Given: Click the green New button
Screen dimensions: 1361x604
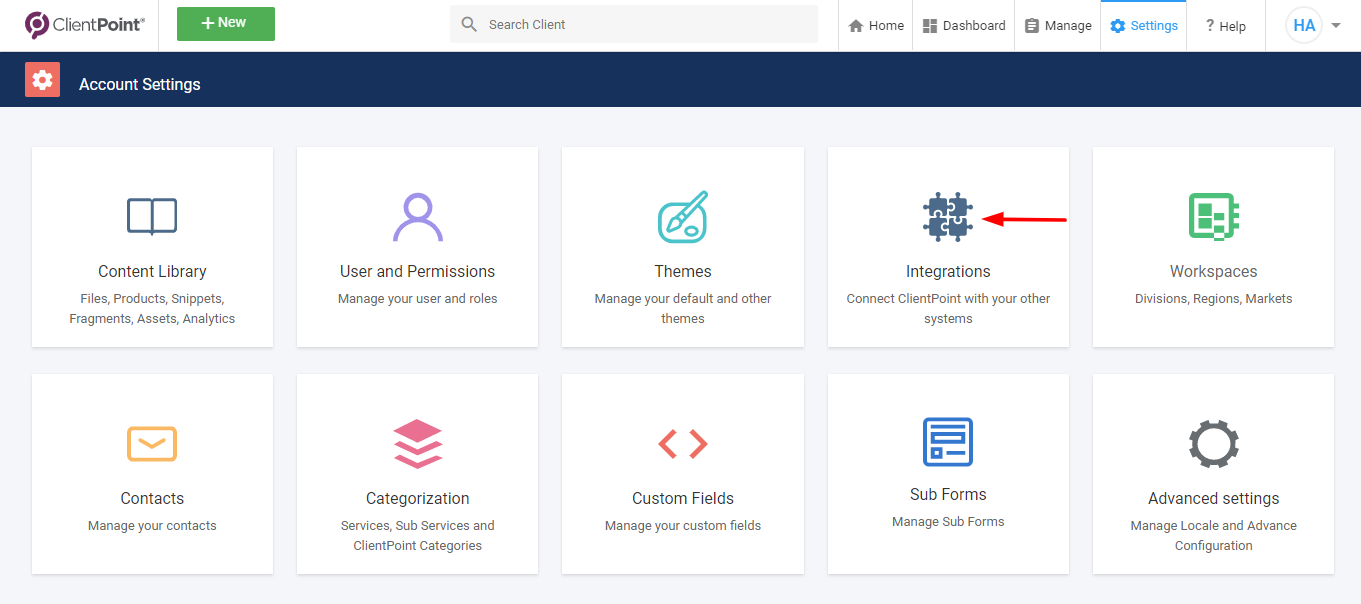Looking at the screenshot, I should tap(226, 24).
